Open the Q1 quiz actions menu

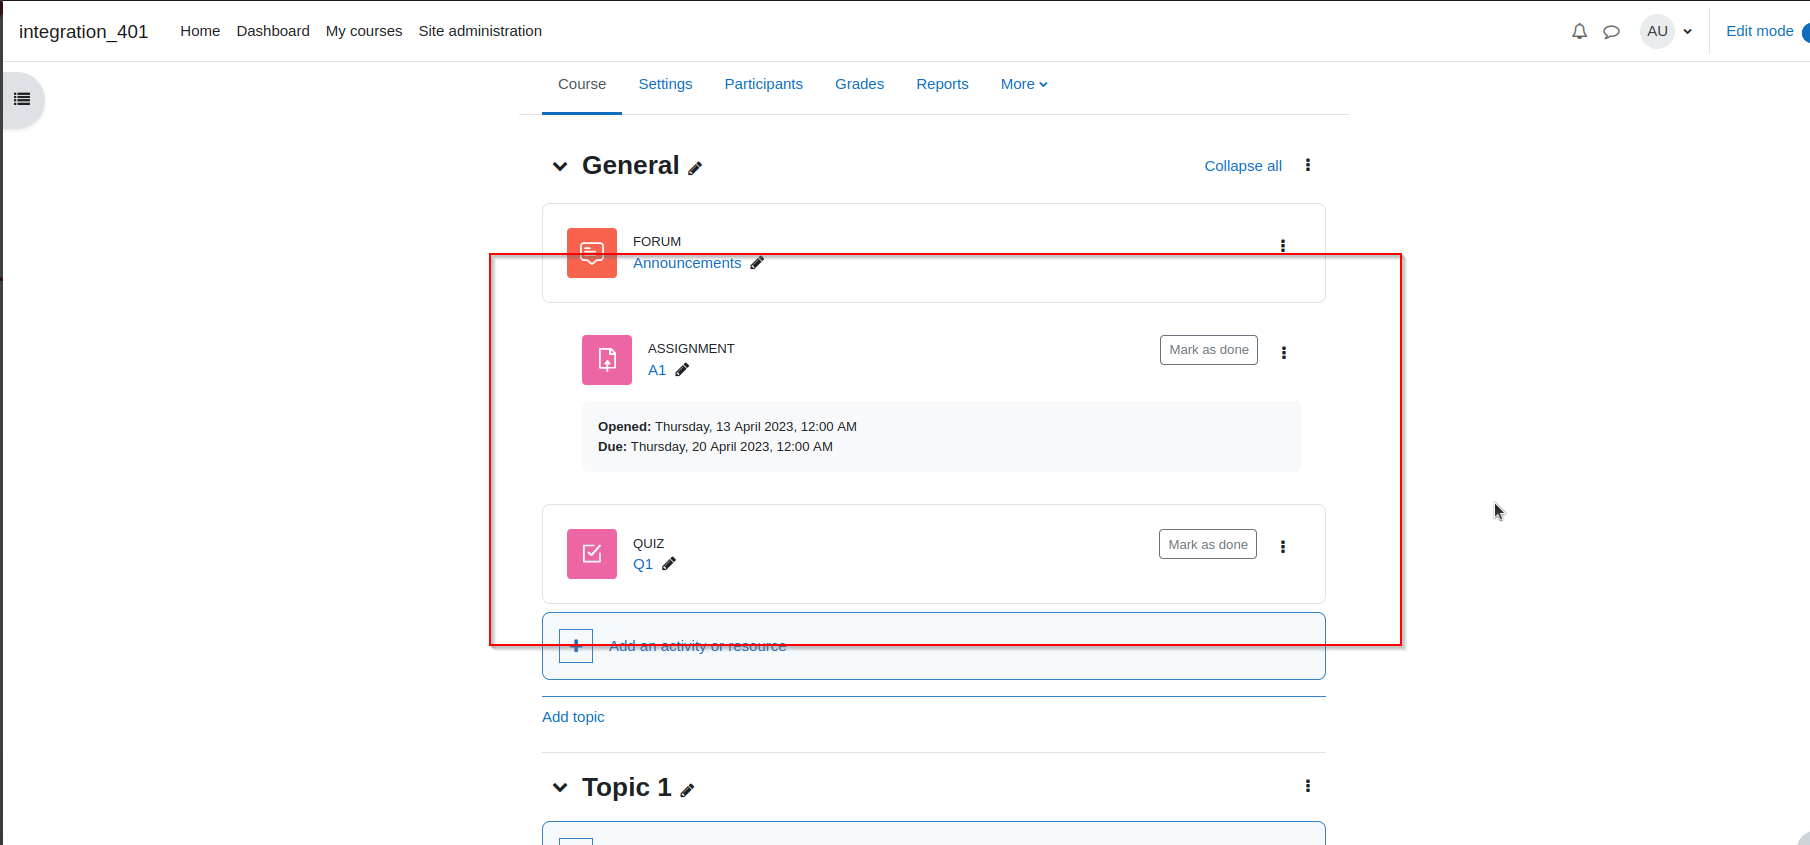pyautogui.click(x=1283, y=547)
